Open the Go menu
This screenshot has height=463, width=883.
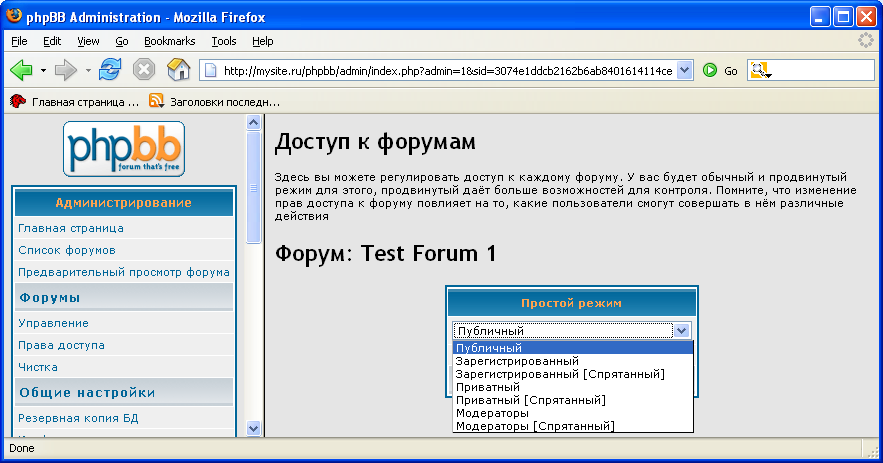[x=122, y=41]
